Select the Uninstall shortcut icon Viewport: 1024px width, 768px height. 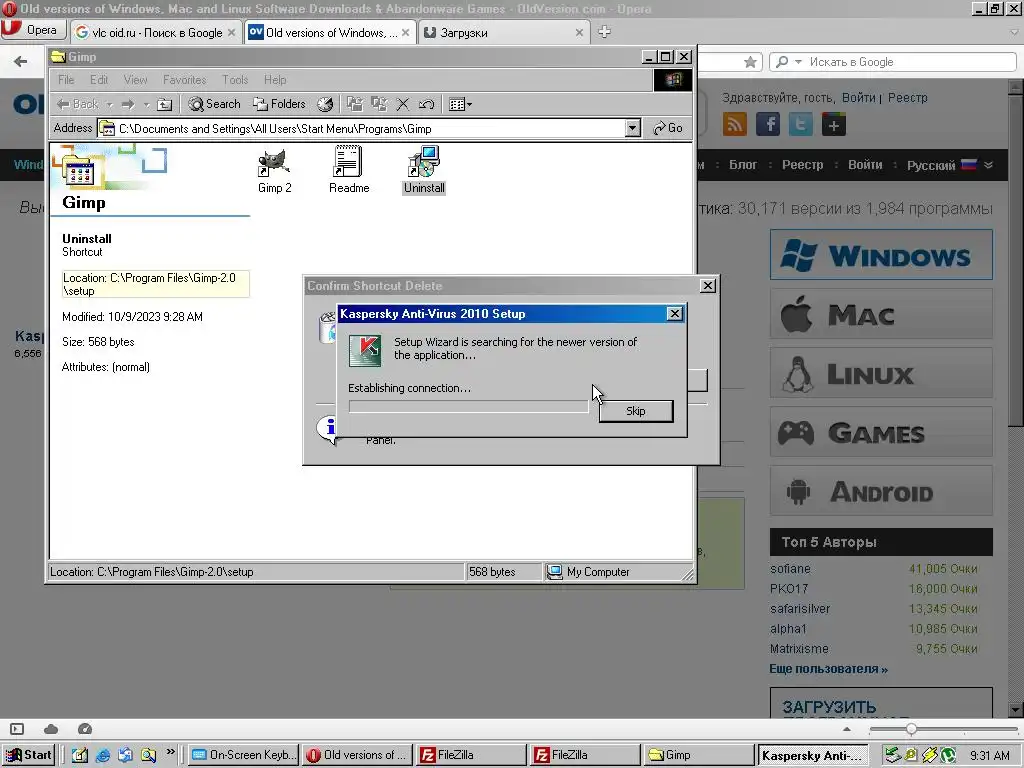click(424, 171)
